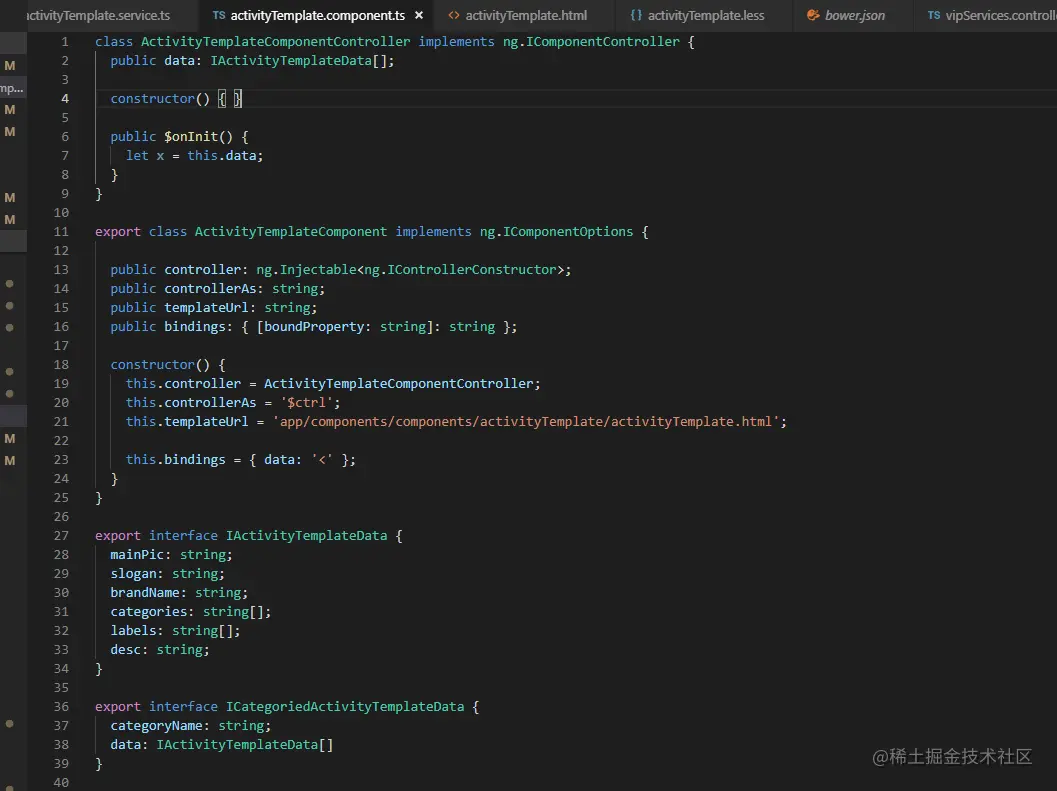Click 'slogan' on line 29
Image resolution: width=1057 pixels, height=791 pixels.
(x=133, y=573)
